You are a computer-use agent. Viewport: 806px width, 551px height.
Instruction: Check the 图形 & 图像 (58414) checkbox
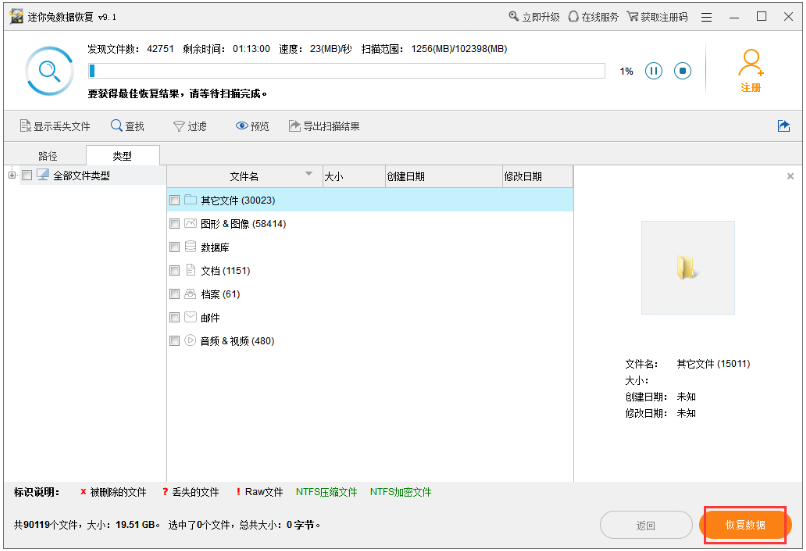[x=175, y=224]
